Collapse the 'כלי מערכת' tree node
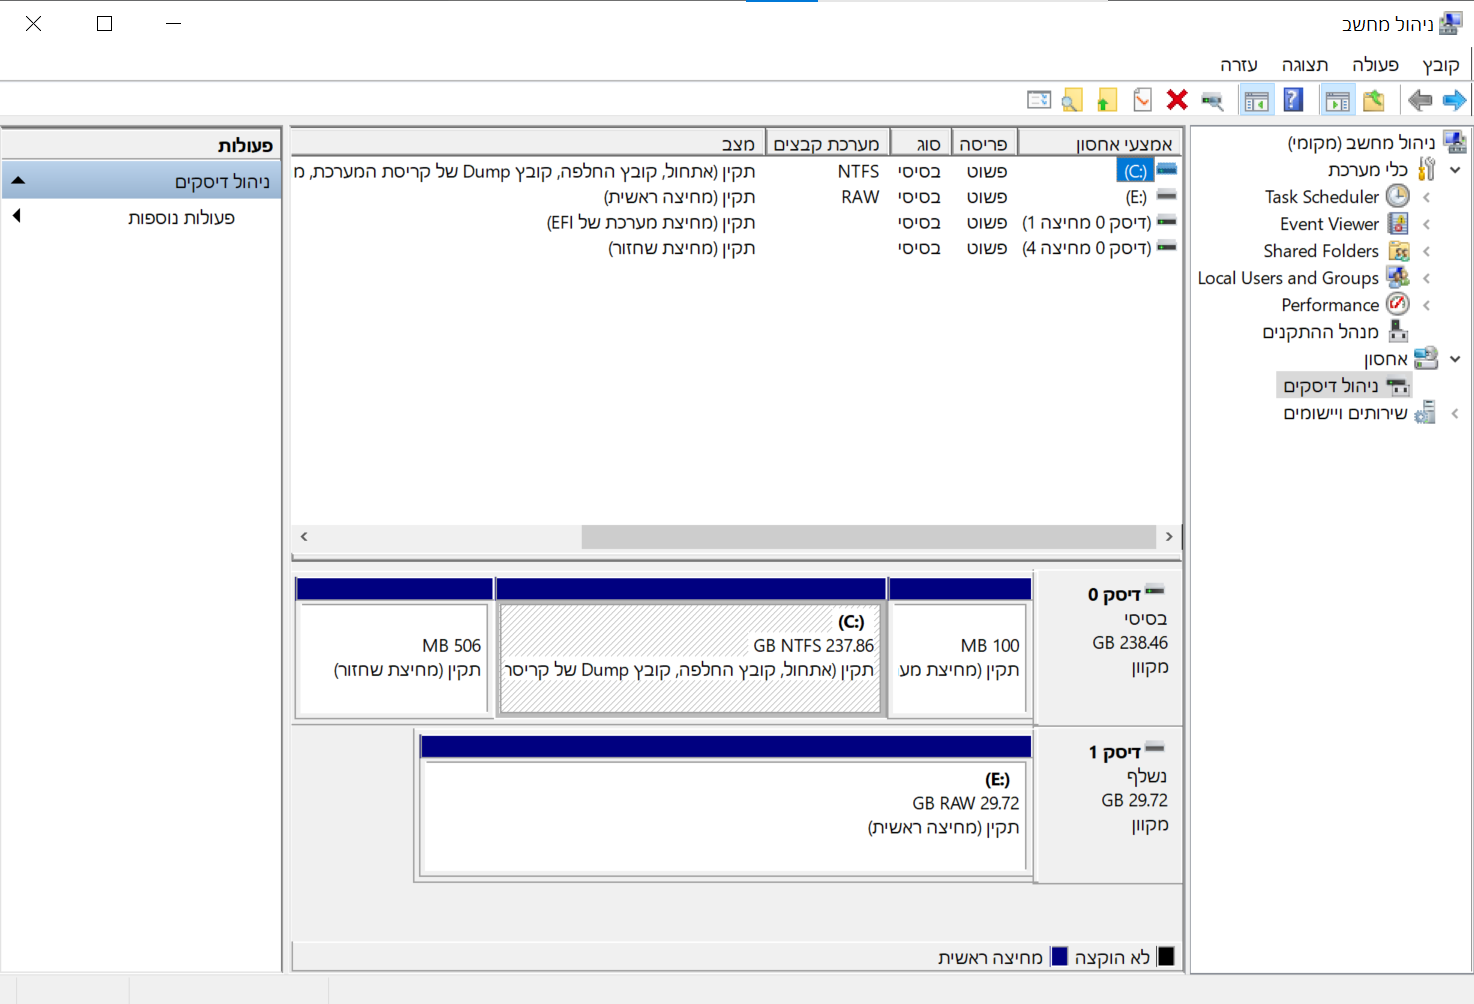The height and width of the screenshot is (1004, 1474). click(1455, 170)
